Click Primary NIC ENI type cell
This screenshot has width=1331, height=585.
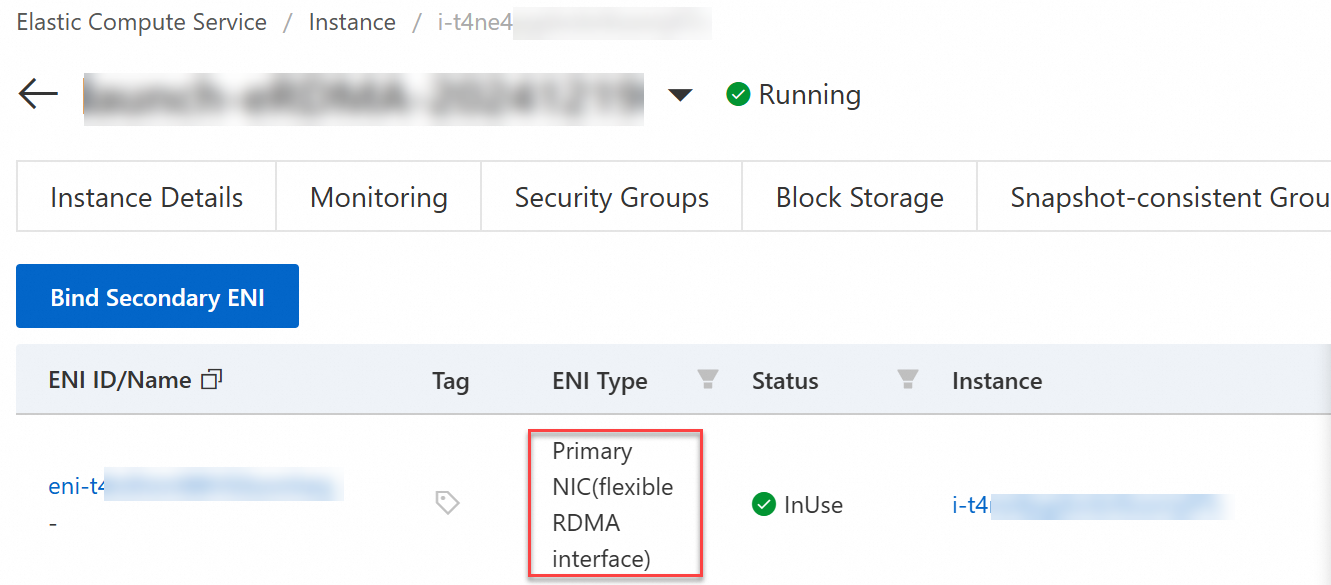[614, 505]
